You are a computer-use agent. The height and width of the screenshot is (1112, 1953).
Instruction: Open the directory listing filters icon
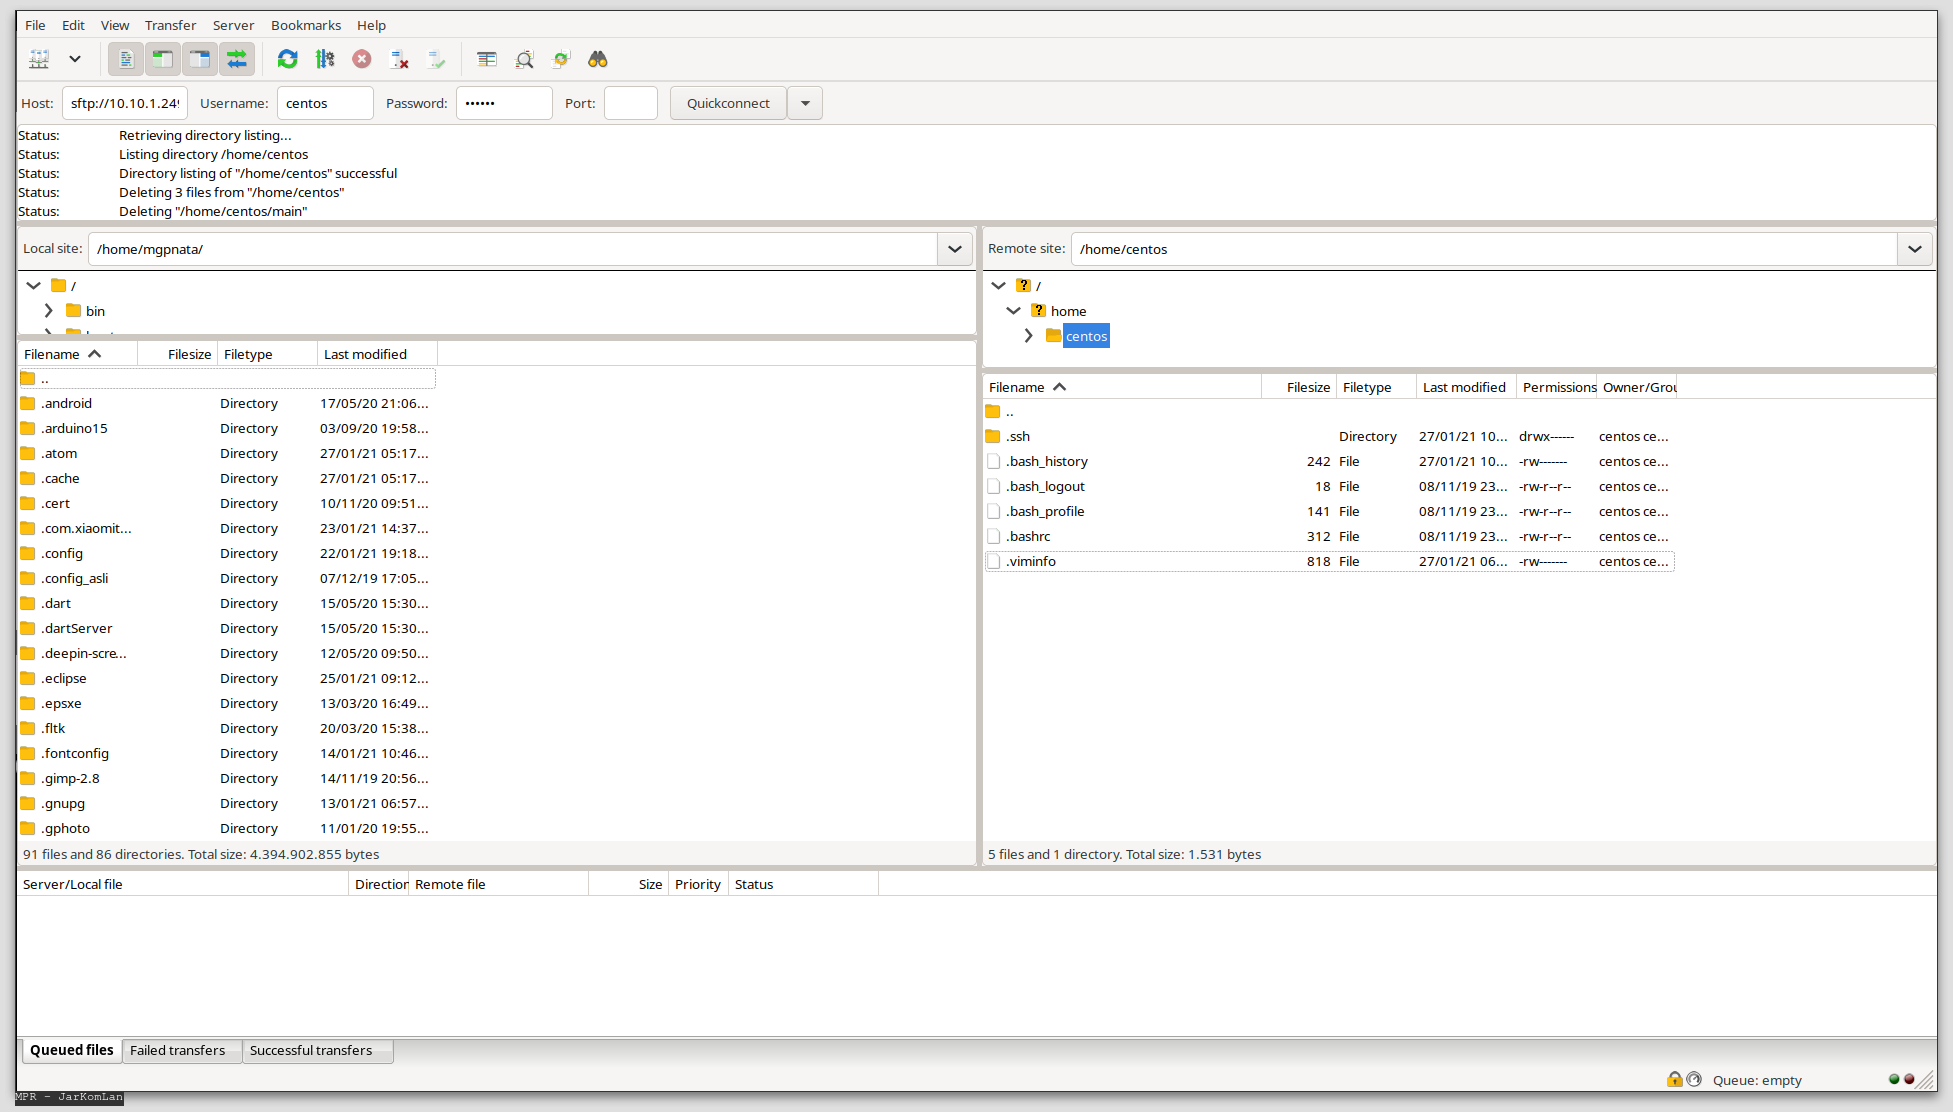click(x=487, y=60)
